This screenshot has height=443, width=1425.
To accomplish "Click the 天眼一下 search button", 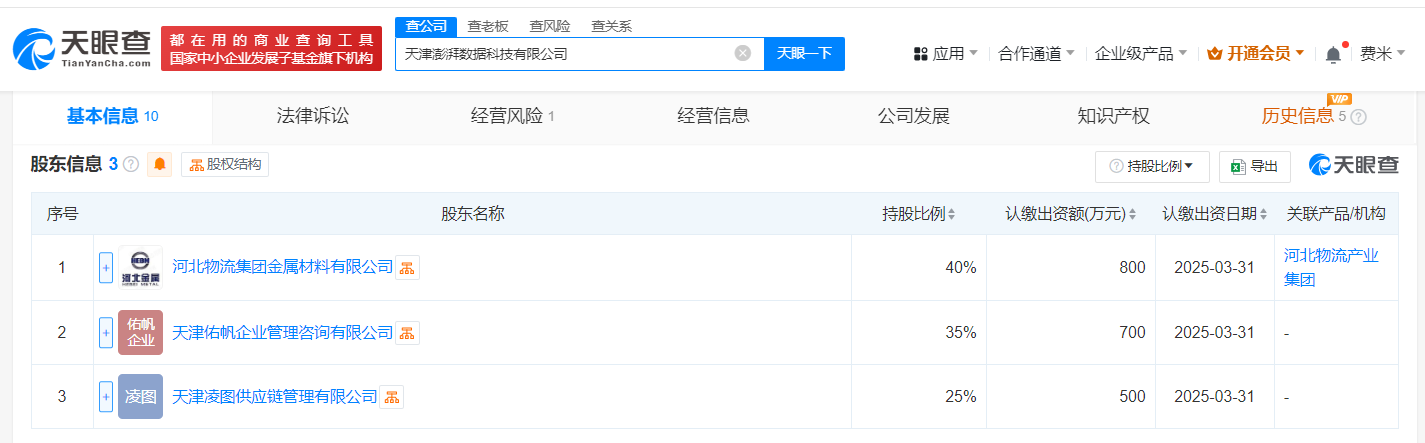I will (804, 54).
